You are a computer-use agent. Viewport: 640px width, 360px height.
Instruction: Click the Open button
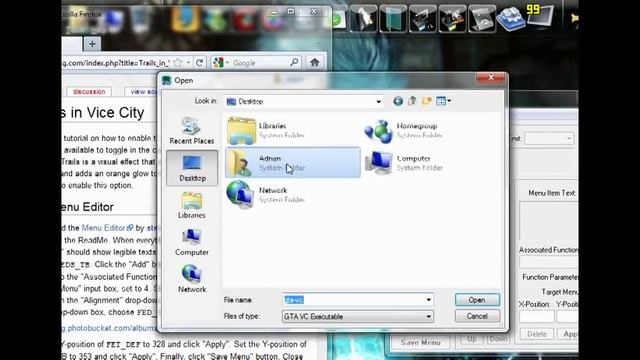coord(477,300)
